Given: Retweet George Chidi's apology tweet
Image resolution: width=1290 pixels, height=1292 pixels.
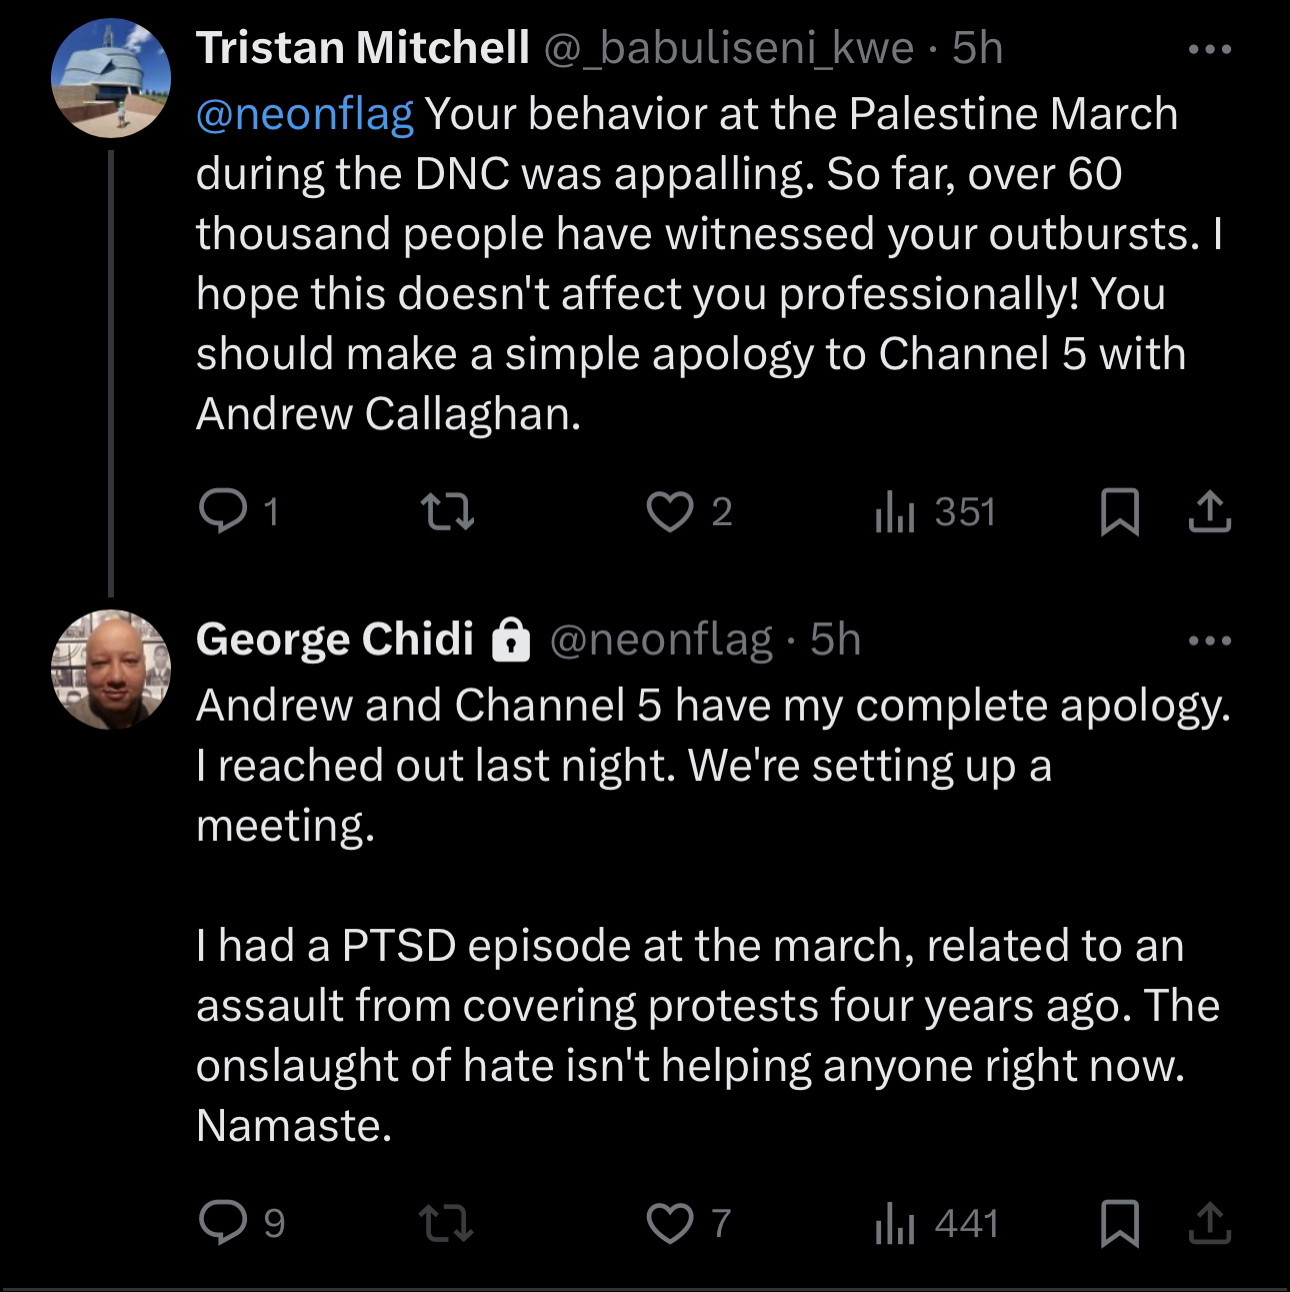Looking at the screenshot, I should coord(447,1224).
